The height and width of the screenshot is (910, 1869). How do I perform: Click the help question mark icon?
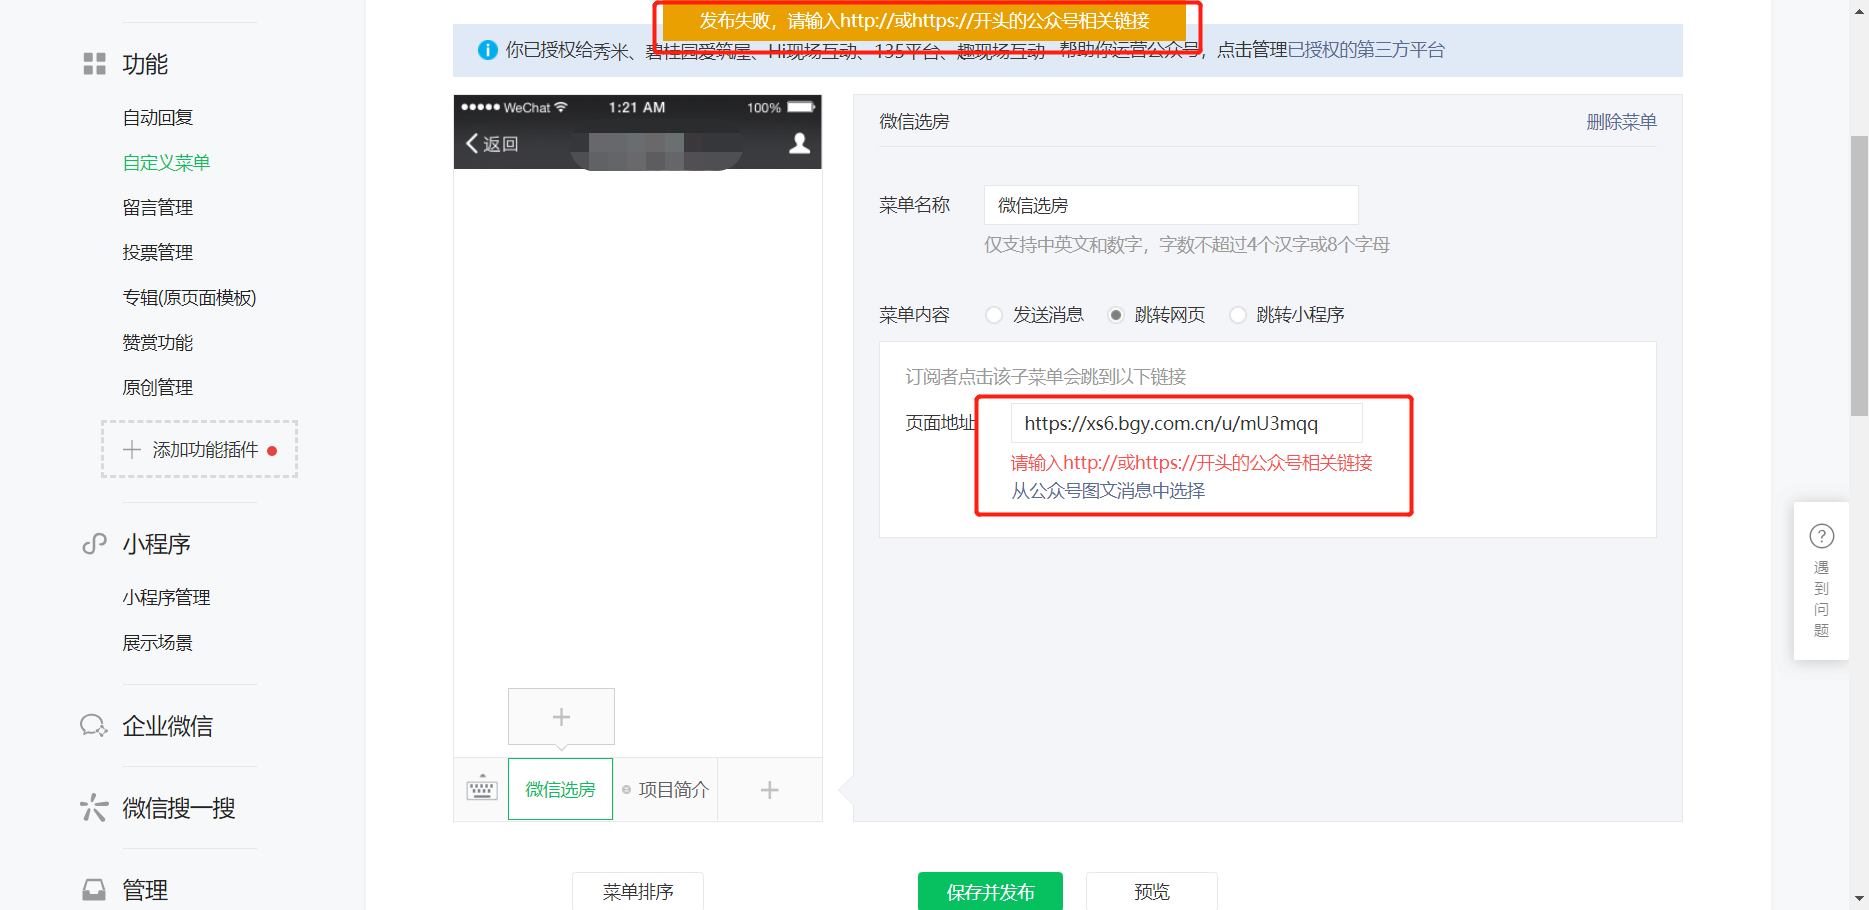(x=1822, y=536)
